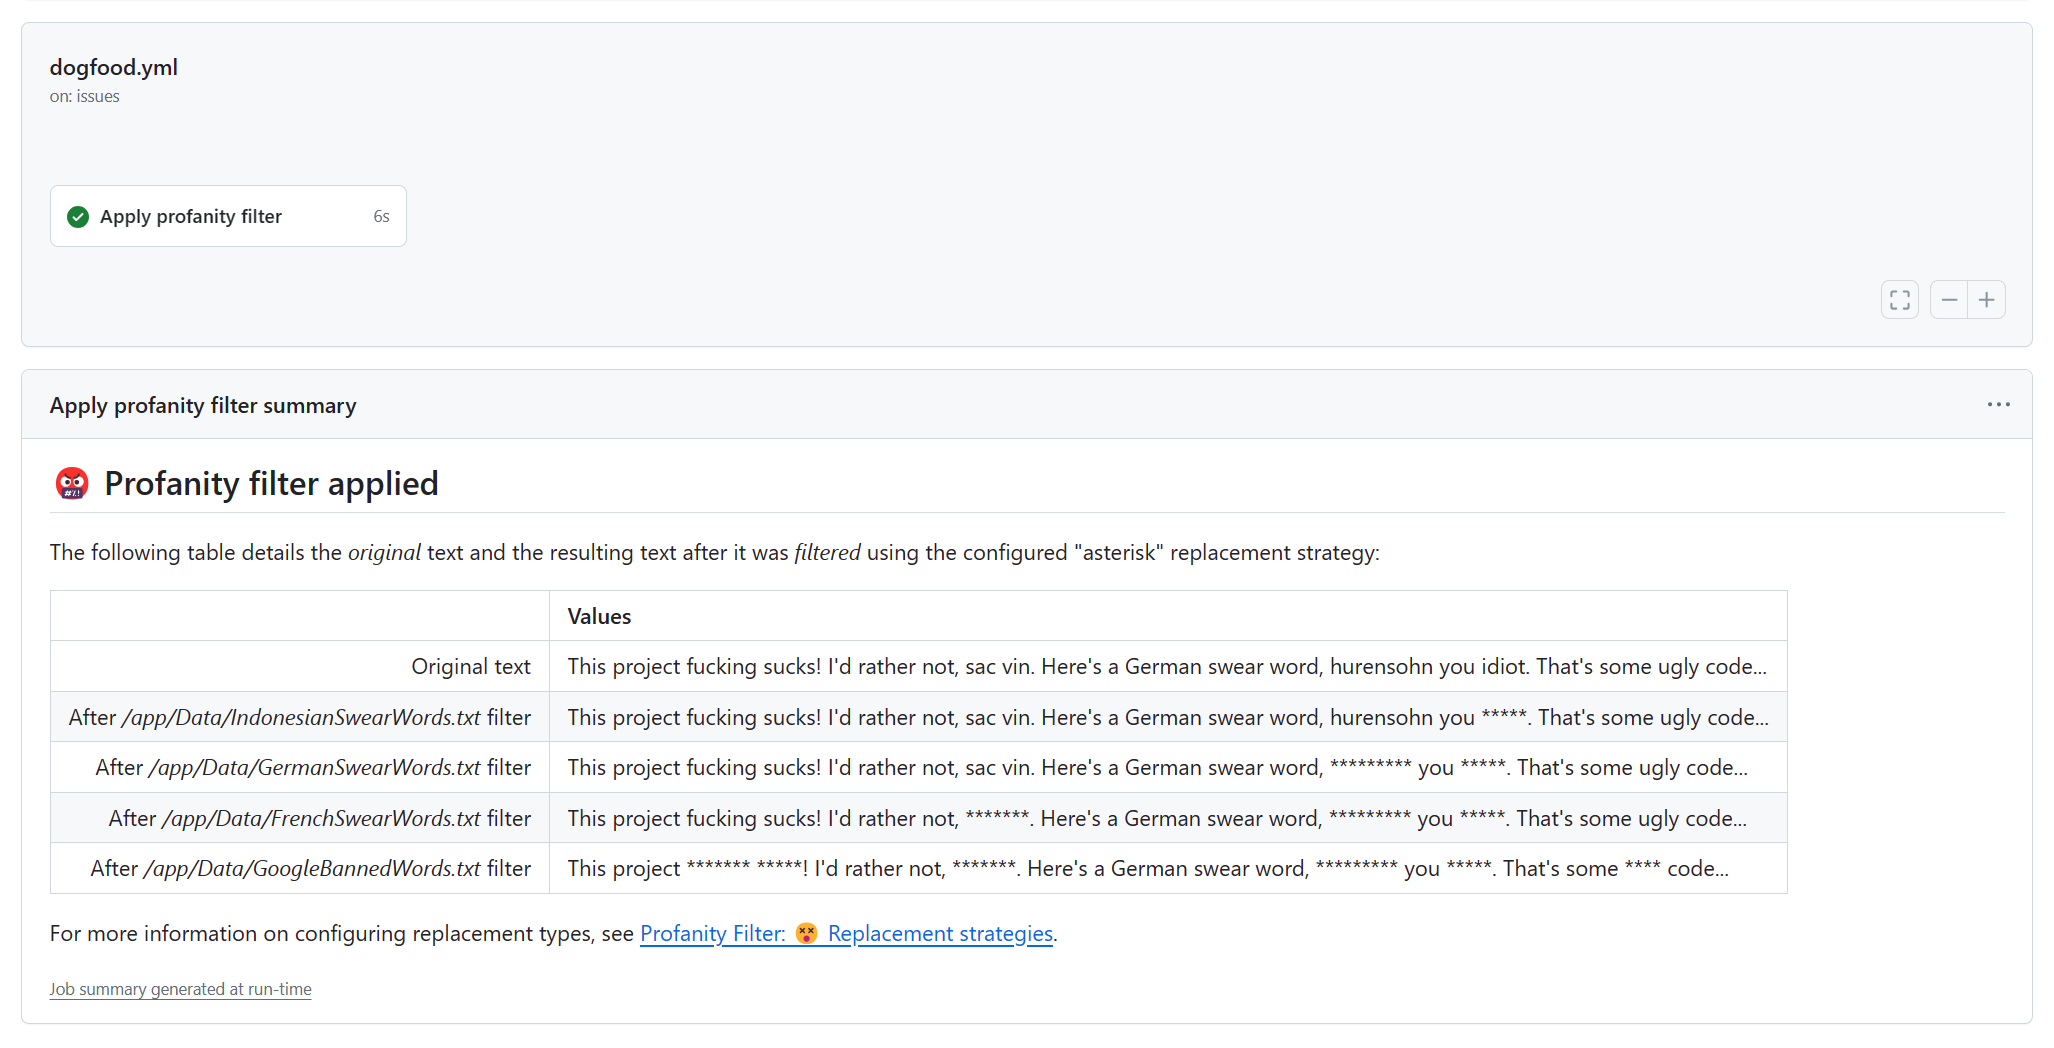Toggle fullscreen workflow graph view
Viewport: 2054px width, 1048px height.
(x=1899, y=300)
